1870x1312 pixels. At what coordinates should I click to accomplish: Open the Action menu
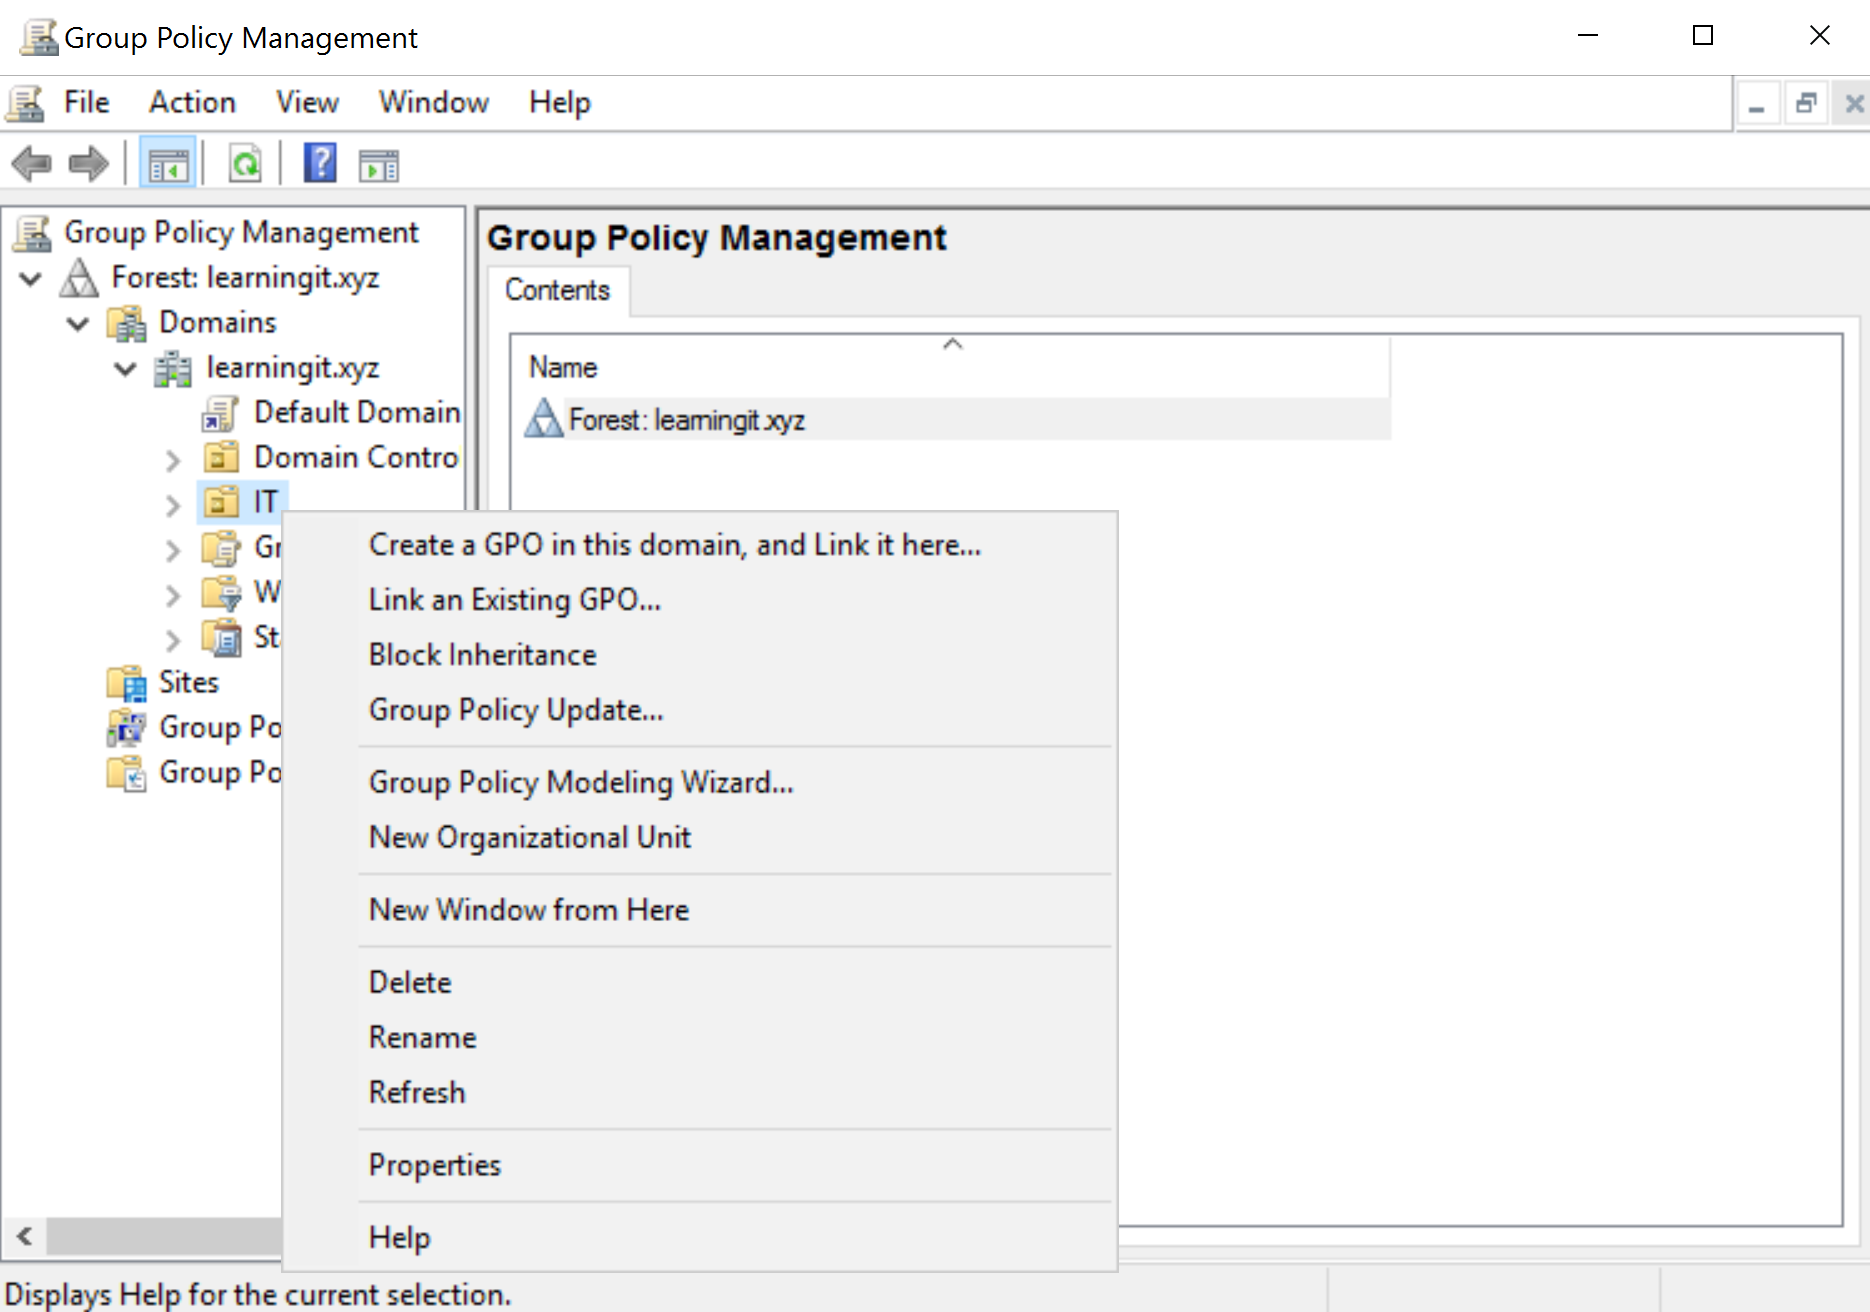pos(192,102)
